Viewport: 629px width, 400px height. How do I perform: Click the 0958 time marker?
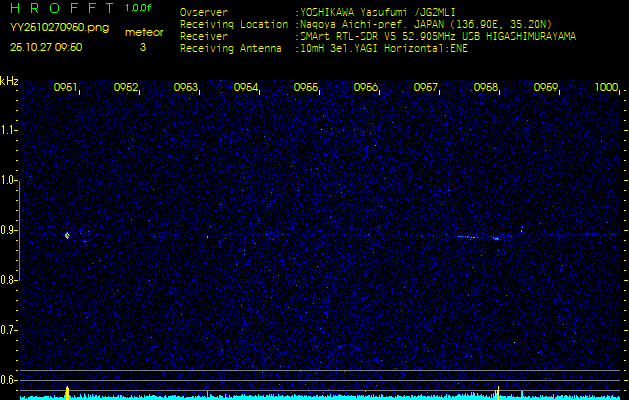click(485, 87)
